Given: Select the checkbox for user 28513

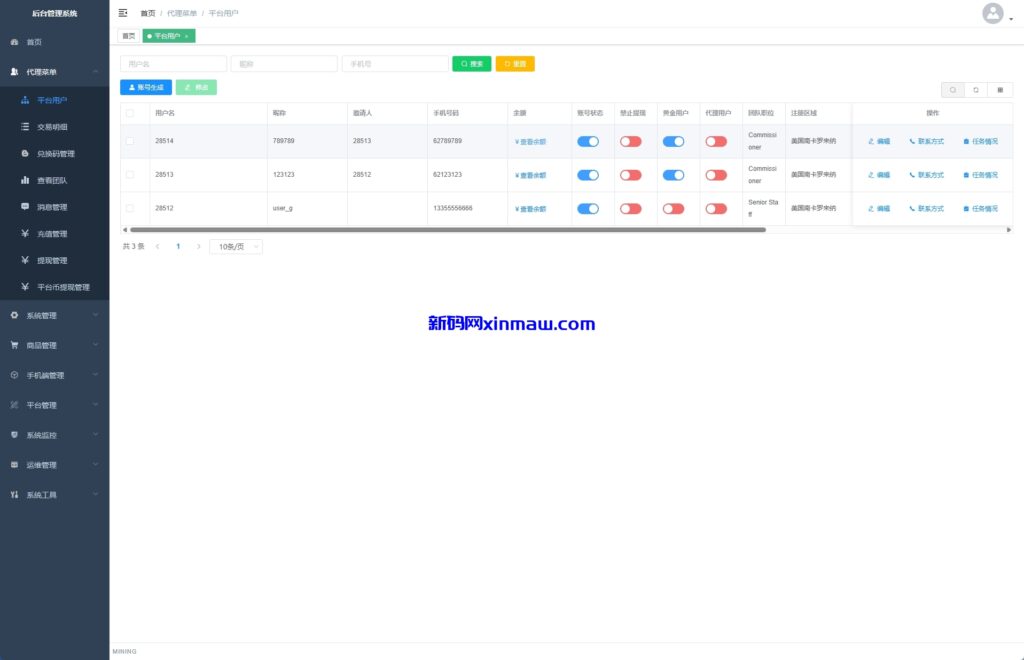Looking at the screenshot, I should click(x=129, y=175).
